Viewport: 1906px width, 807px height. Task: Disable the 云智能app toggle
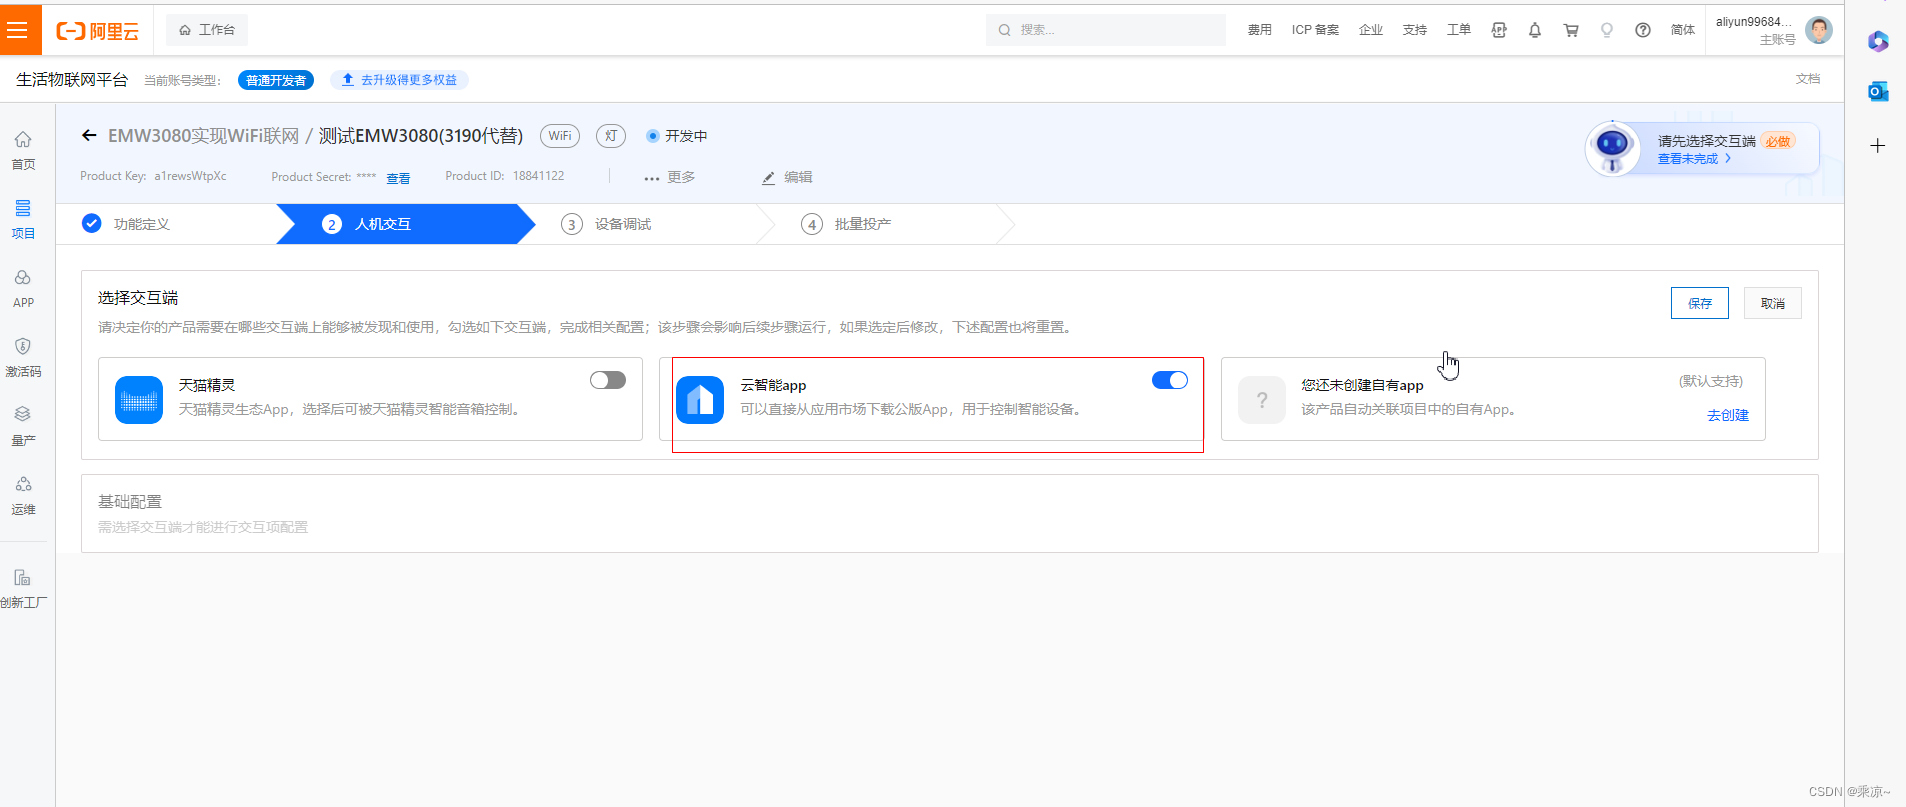tap(1169, 380)
